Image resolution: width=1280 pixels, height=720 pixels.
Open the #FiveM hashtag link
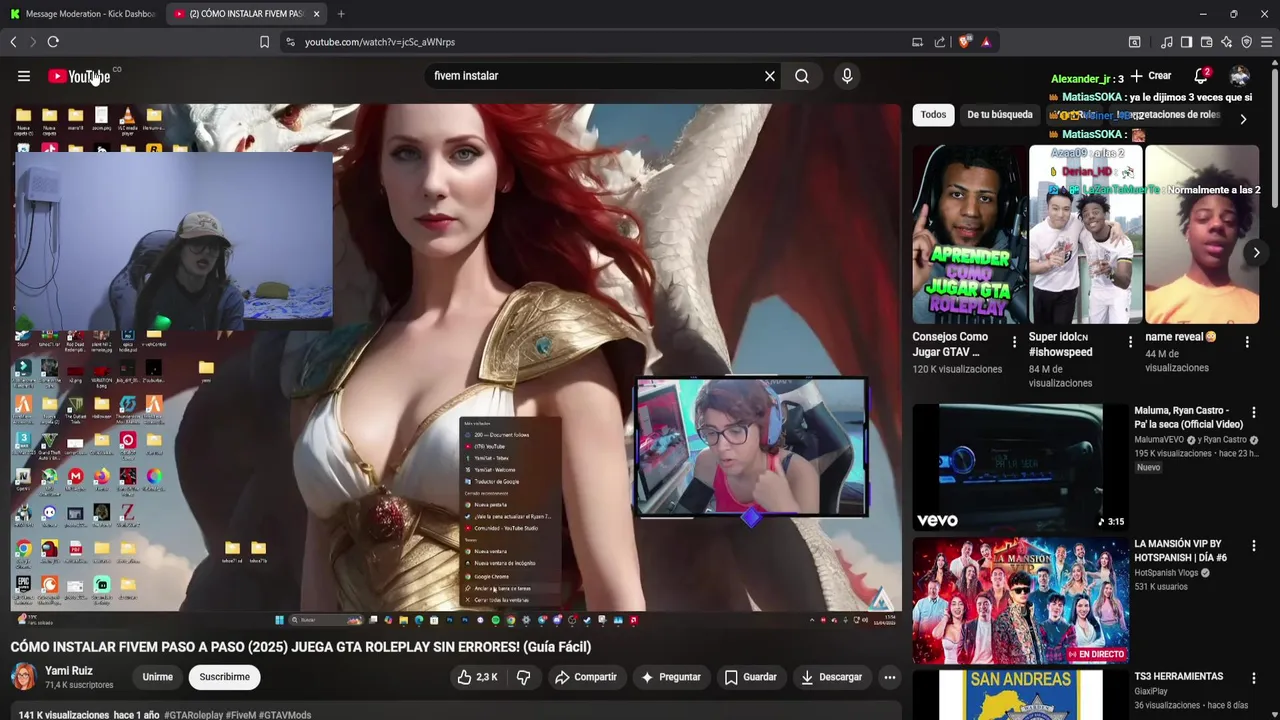click(241, 715)
